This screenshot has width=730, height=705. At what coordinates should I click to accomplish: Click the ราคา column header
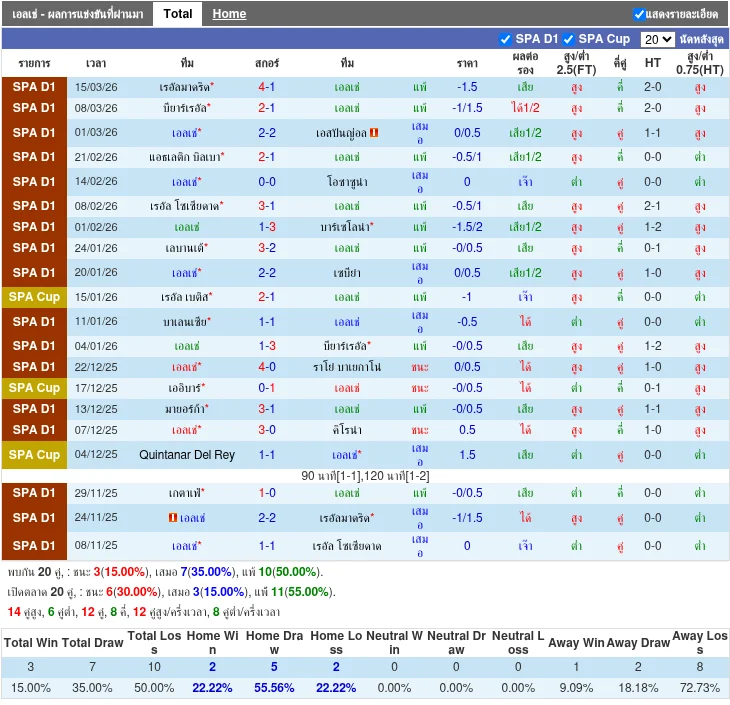[467, 63]
